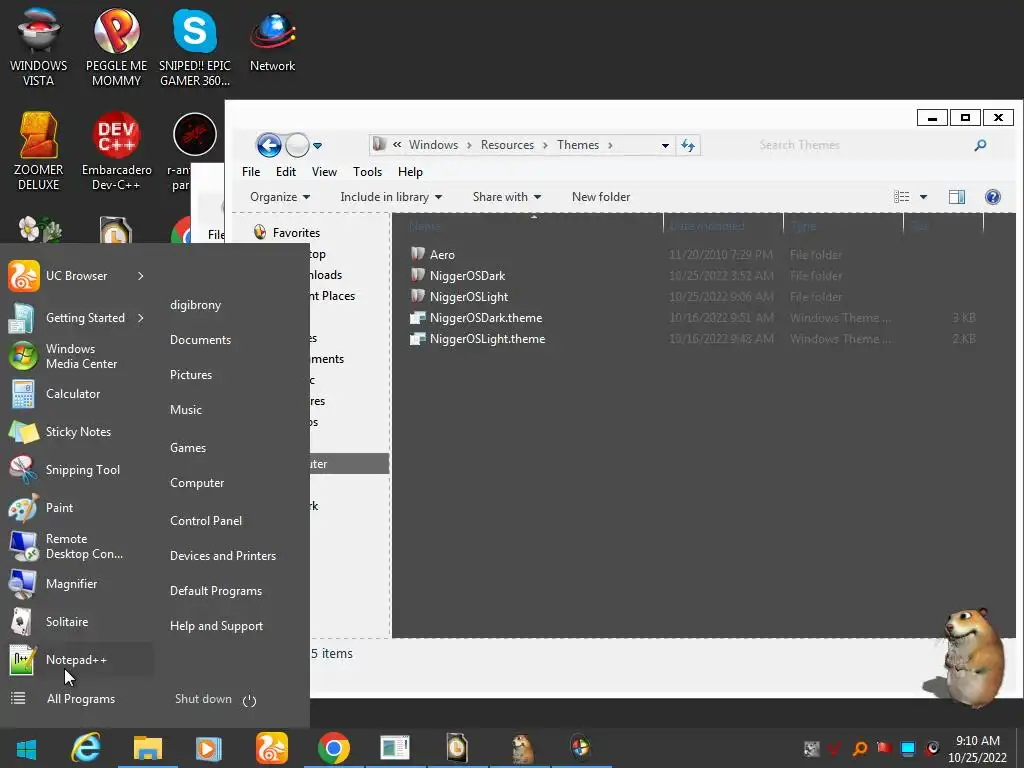Open digibrony user folder link
Viewport: 1024px width, 768px height.
coord(195,305)
